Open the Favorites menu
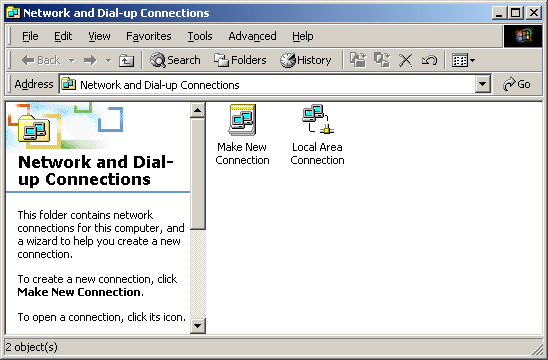548x360 pixels. tap(149, 36)
